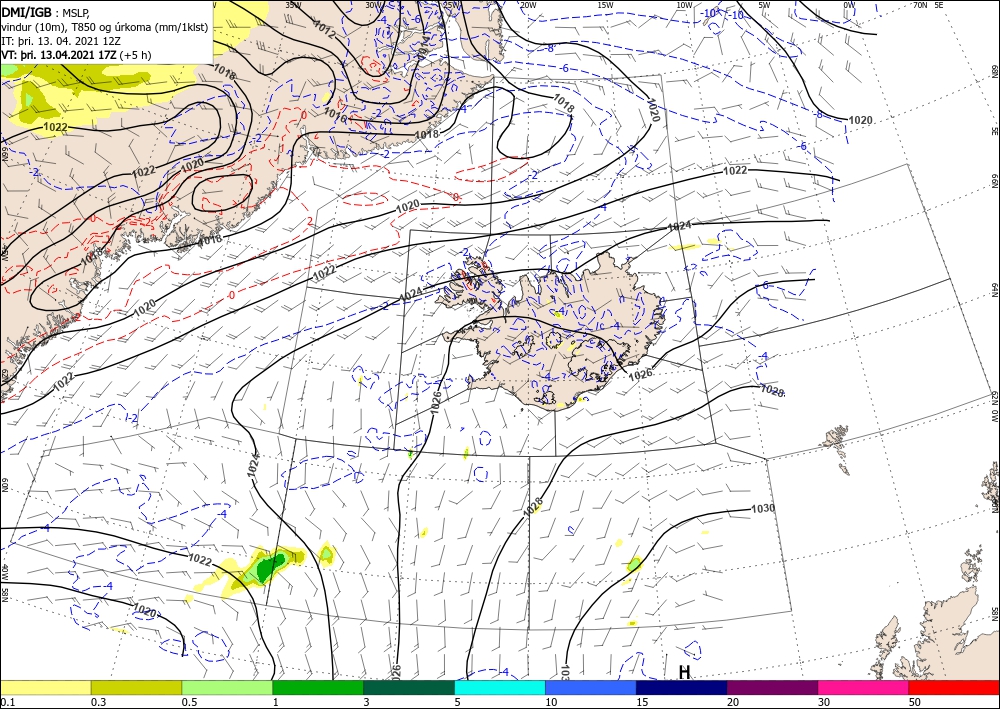Click the purple 20–30 mm legend color
This screenshot has height=709, width=1000.
[772, 687]
